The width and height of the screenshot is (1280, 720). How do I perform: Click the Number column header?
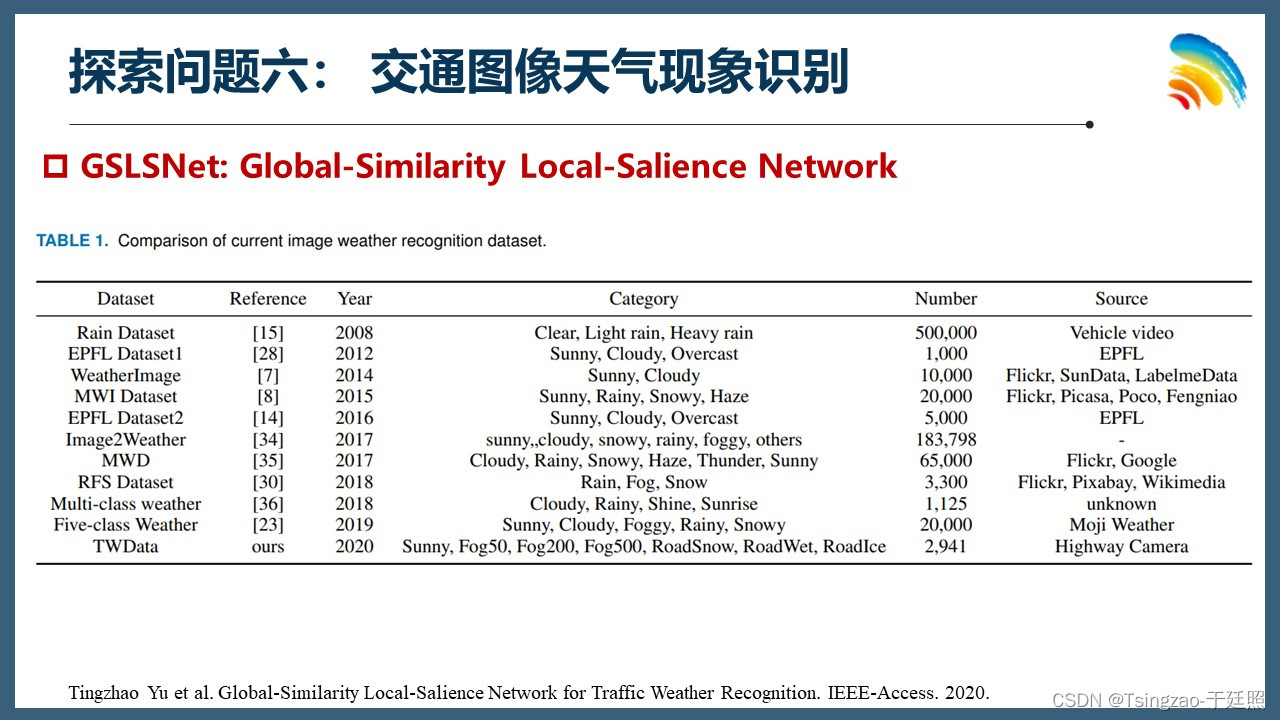[946, 299]
